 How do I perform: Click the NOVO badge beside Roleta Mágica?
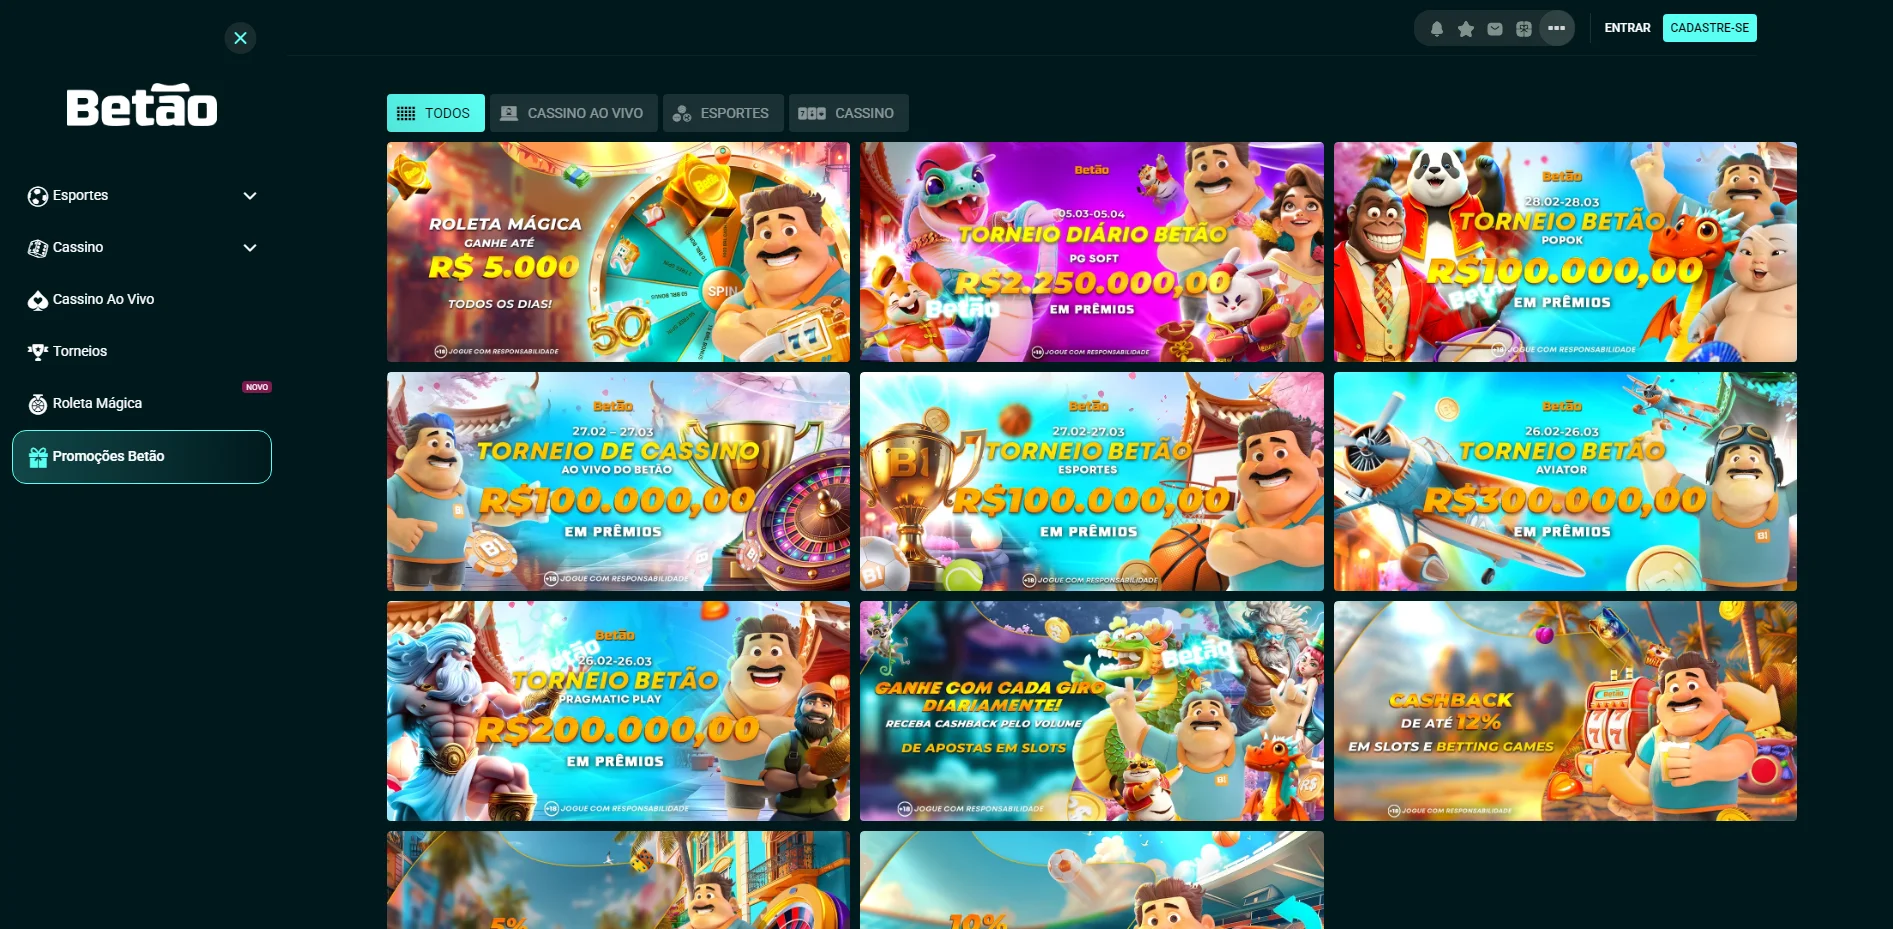coord(257,387)
